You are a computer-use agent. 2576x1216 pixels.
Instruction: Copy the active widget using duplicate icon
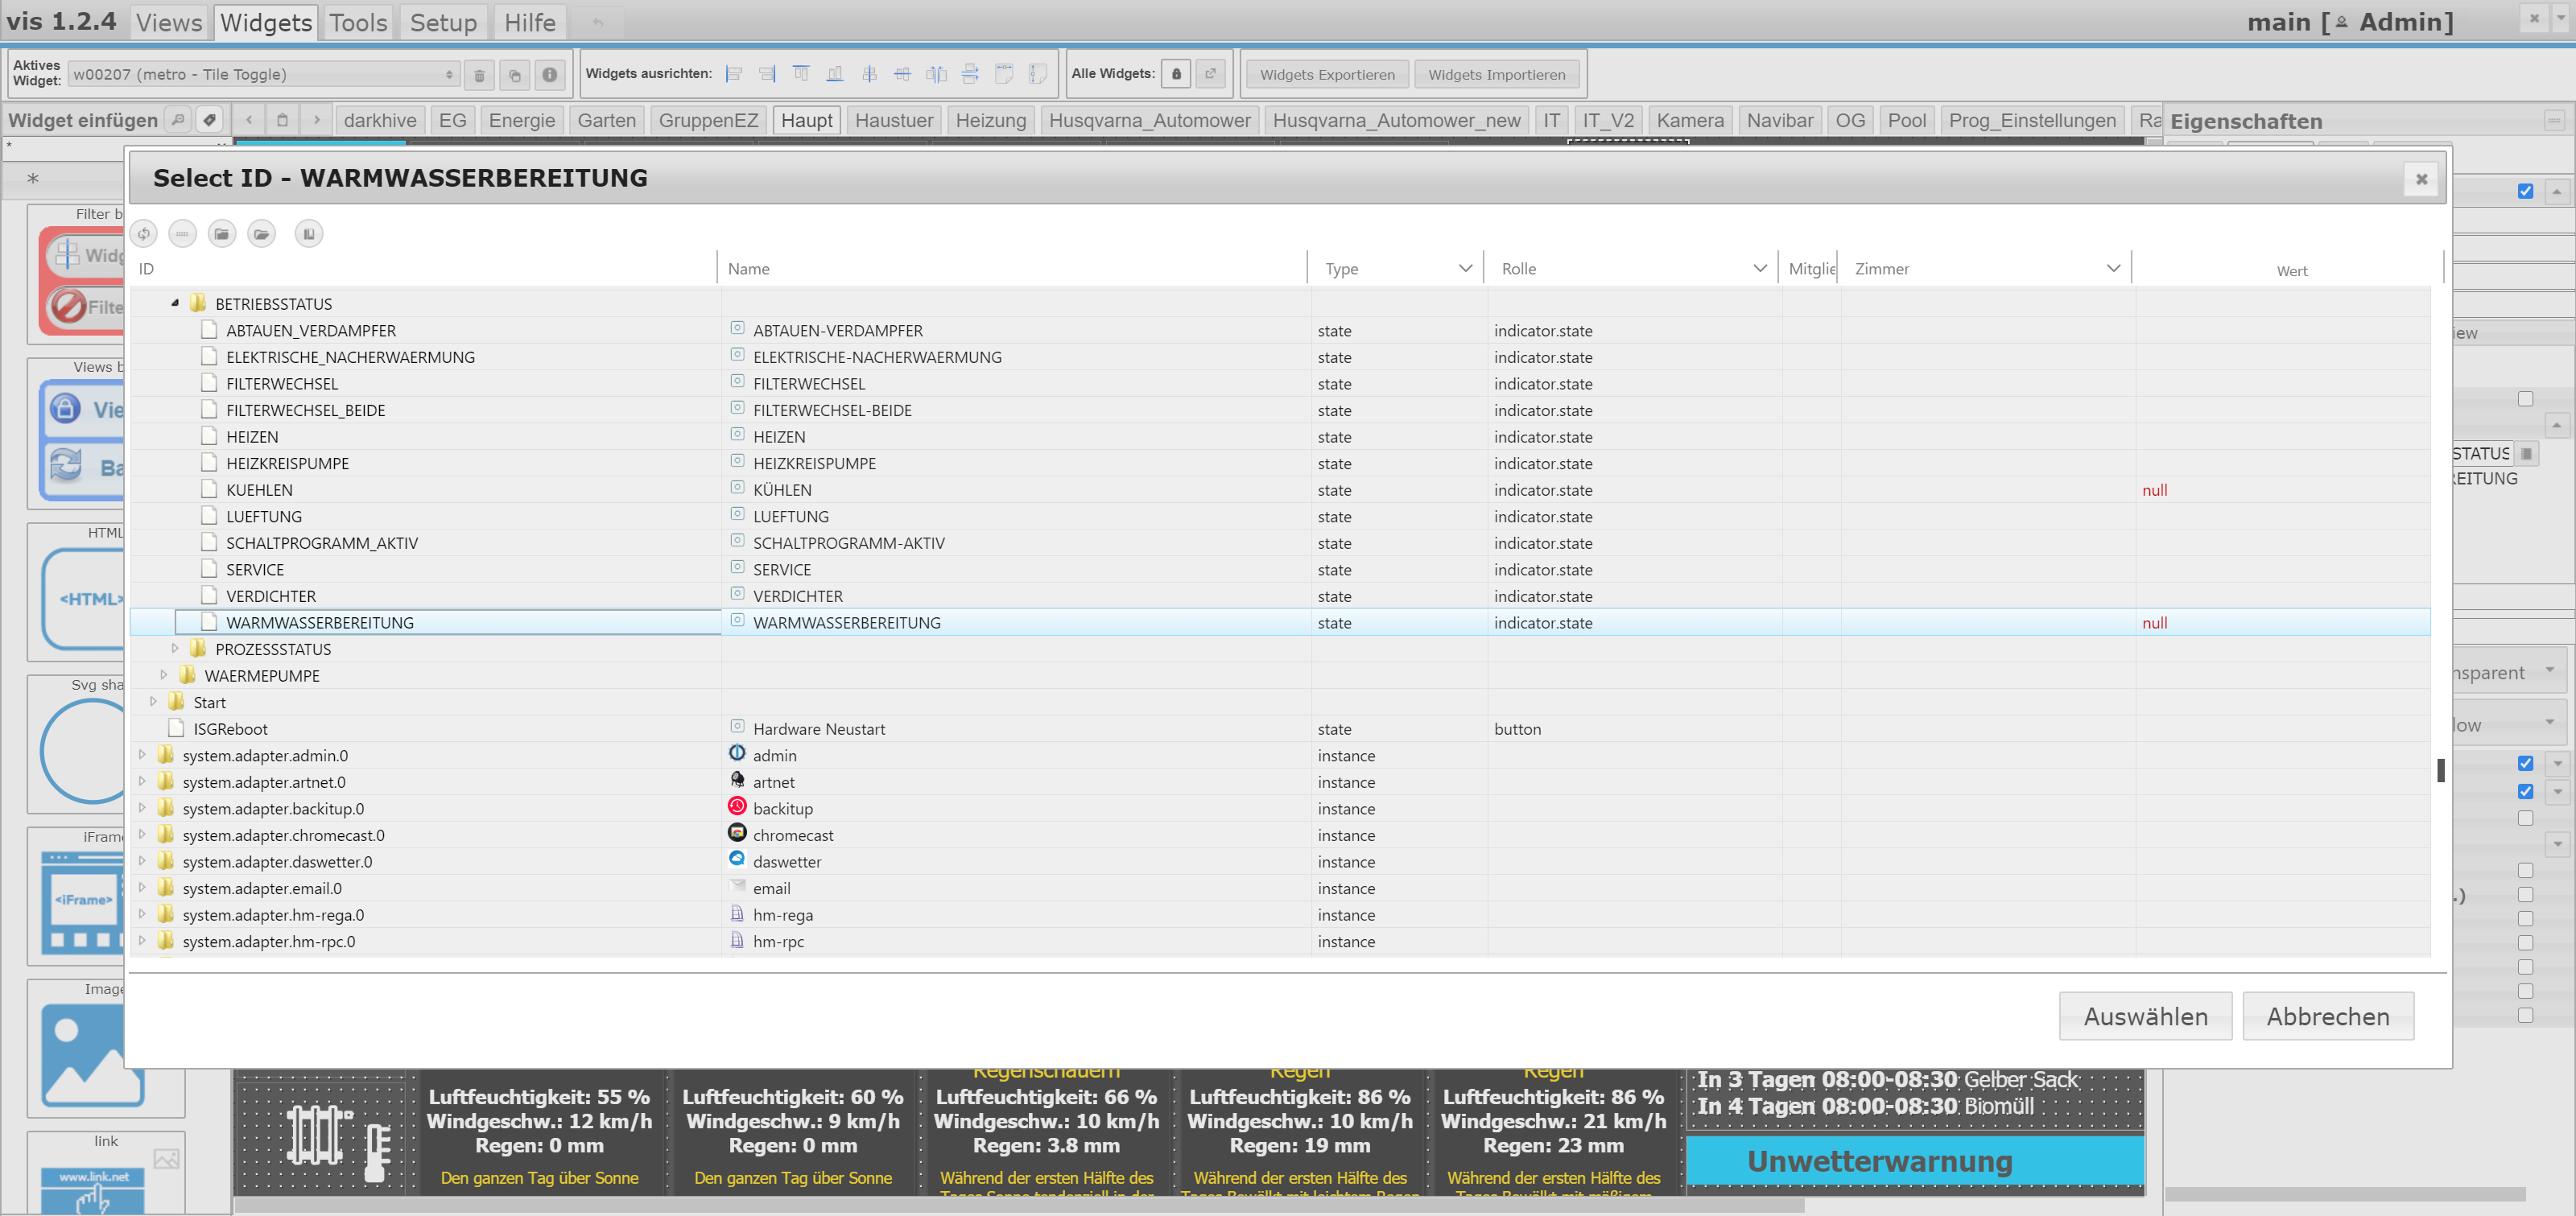514,75
